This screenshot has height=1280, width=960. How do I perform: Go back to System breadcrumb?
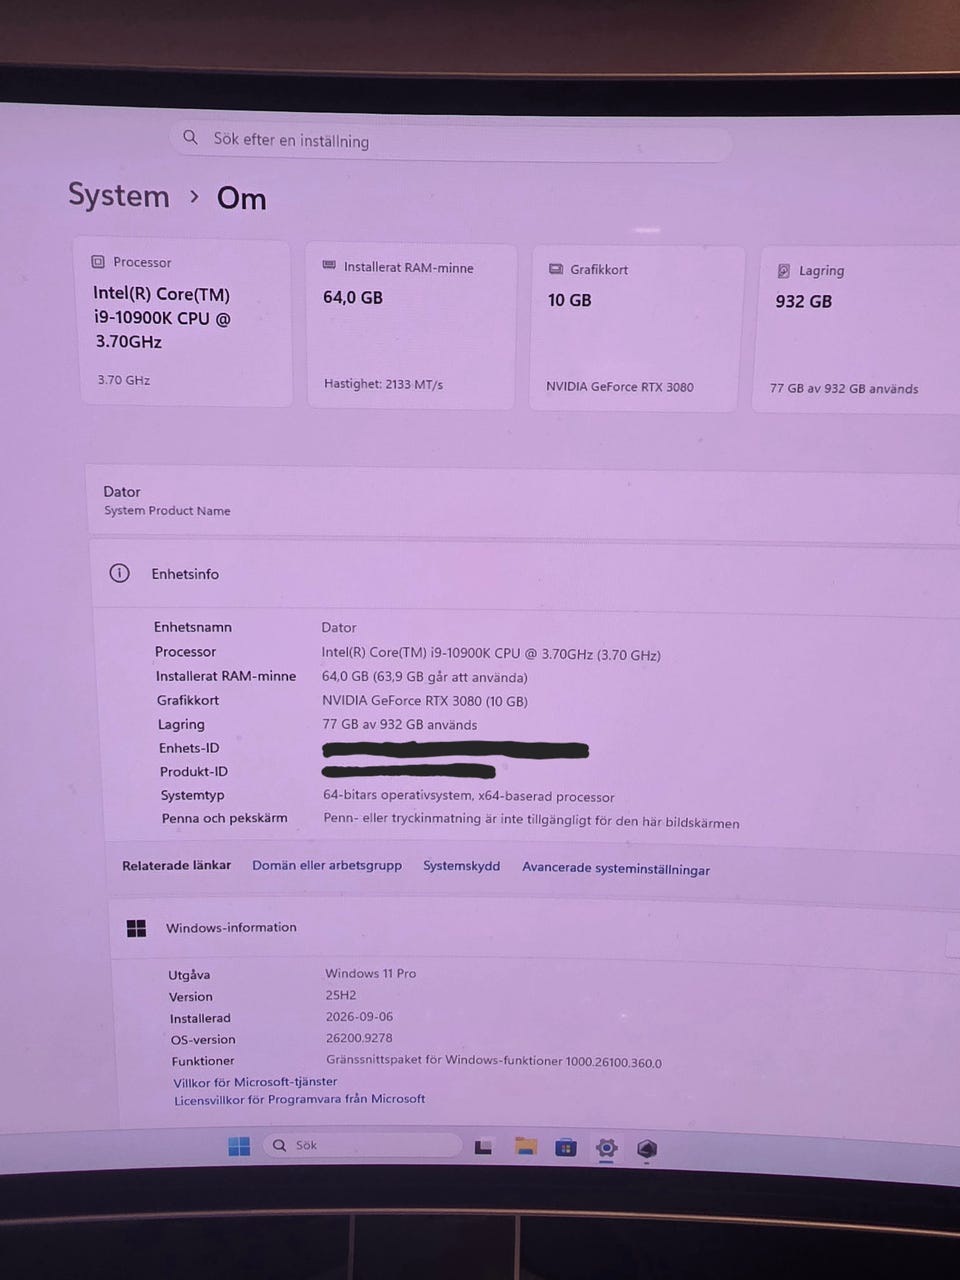[119, 195]
